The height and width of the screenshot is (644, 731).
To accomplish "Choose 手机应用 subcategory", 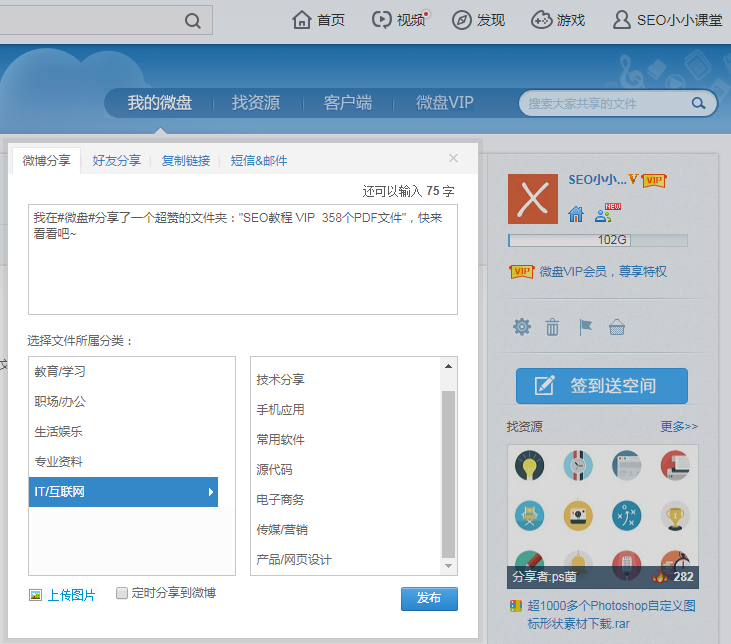I will coord(280,409).
